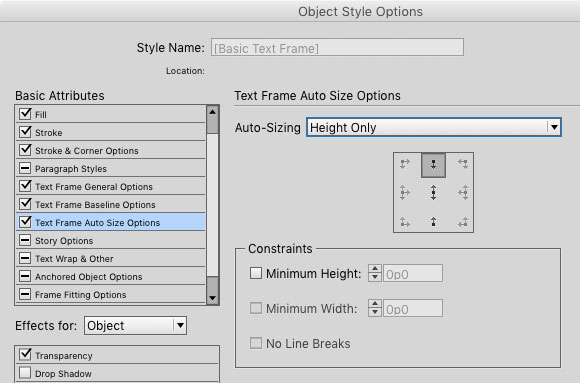Toggle the Transparency effect checkbox
The height and width of the screenshot is (383, 580).
pyautogui.click(x=25, y=355)
